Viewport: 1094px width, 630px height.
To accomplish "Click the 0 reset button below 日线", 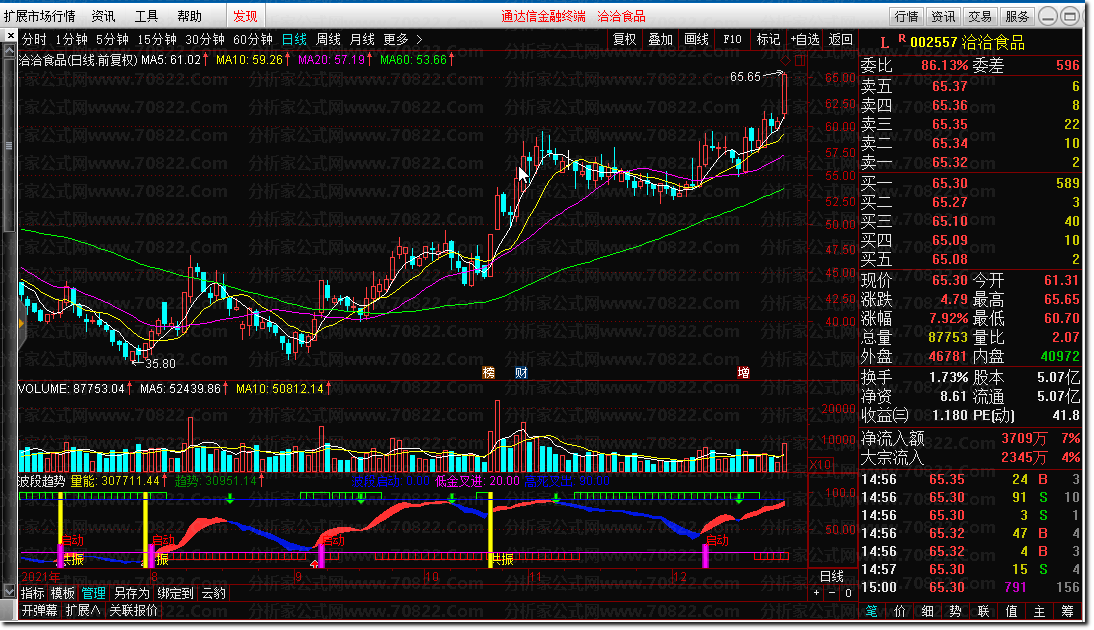I will click(x=848, y=593).
